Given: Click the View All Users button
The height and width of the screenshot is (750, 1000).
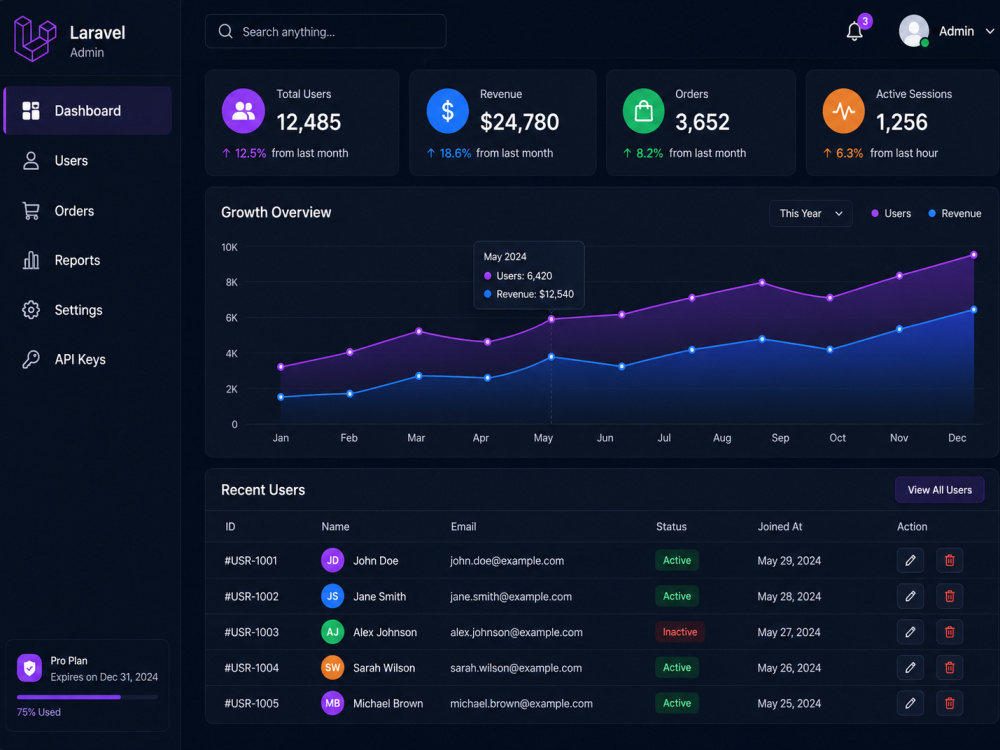Looking at the screenshot, I should (x=939, y=490).
